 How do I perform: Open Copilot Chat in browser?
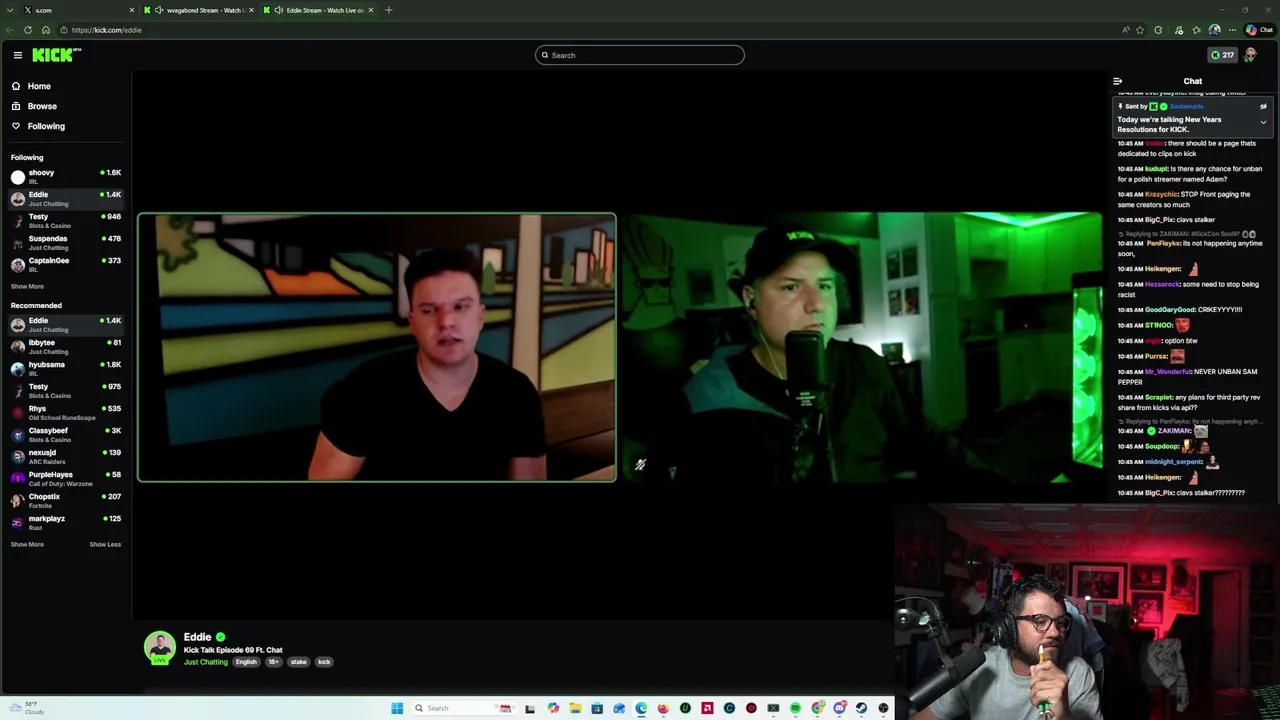point(1259,30)
